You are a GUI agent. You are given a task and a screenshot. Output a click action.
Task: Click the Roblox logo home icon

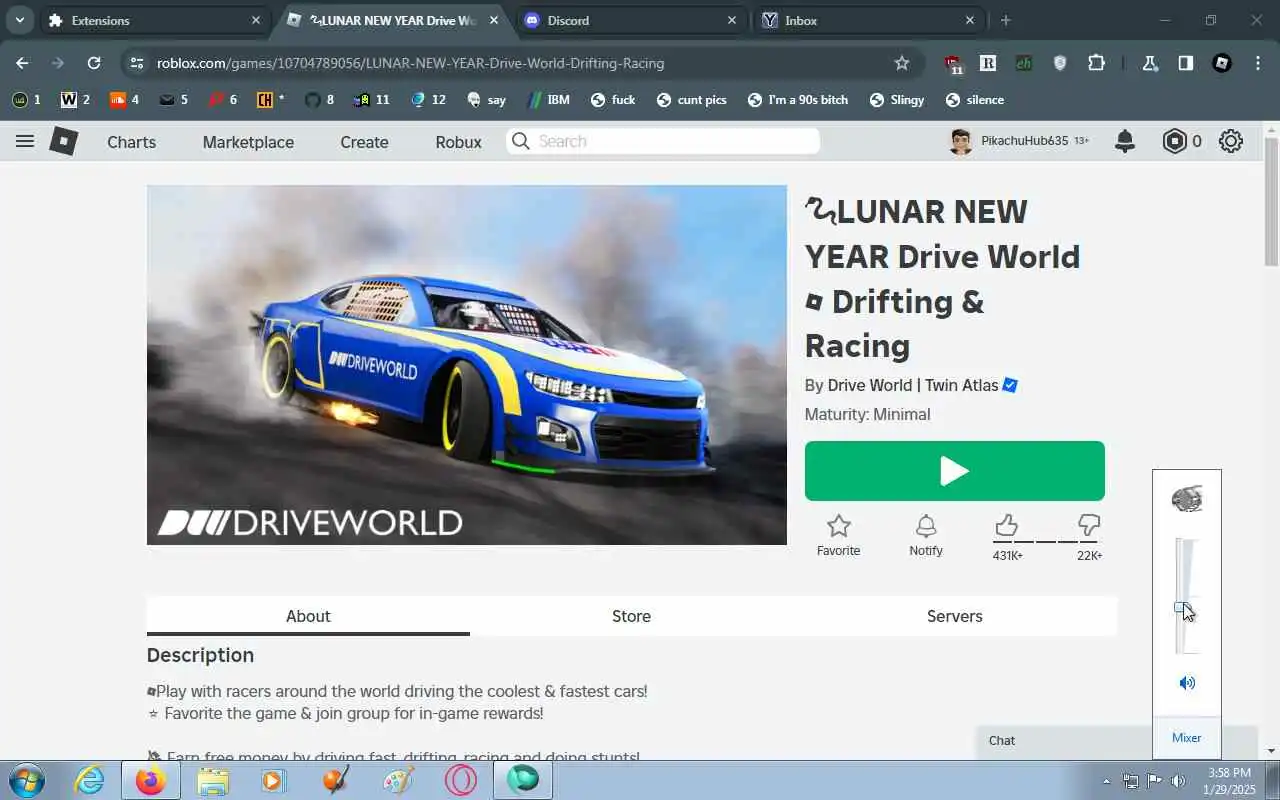(x=64, y=141)
